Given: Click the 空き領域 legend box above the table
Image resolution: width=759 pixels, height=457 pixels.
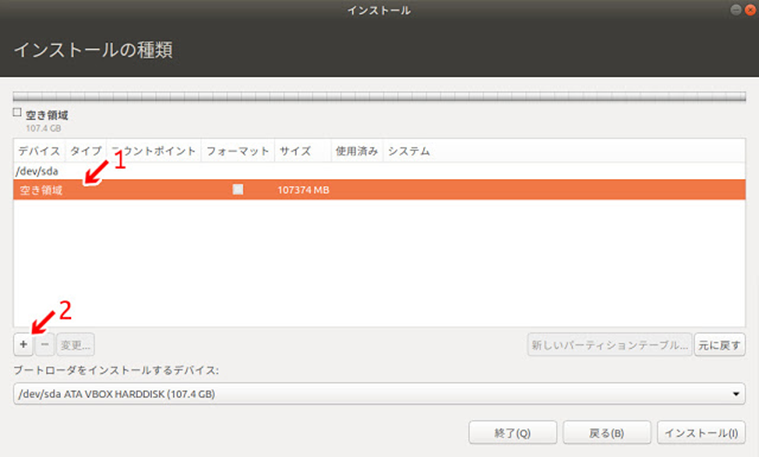Looking at the screenshot, I should click(x=17, y=112).
